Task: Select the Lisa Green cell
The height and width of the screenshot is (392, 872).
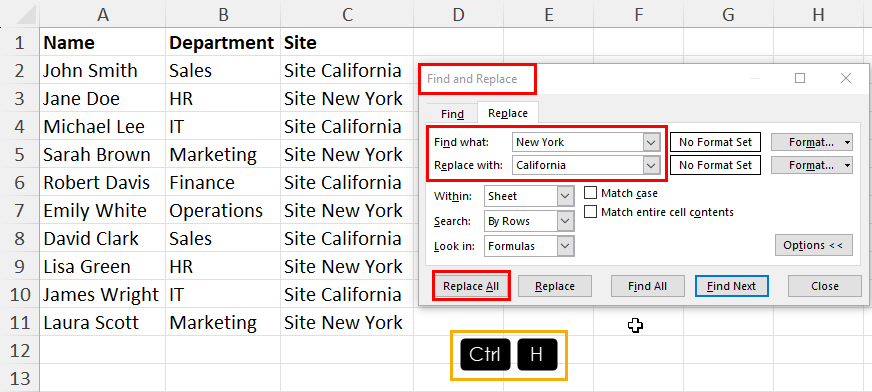Action: point(102,266)
